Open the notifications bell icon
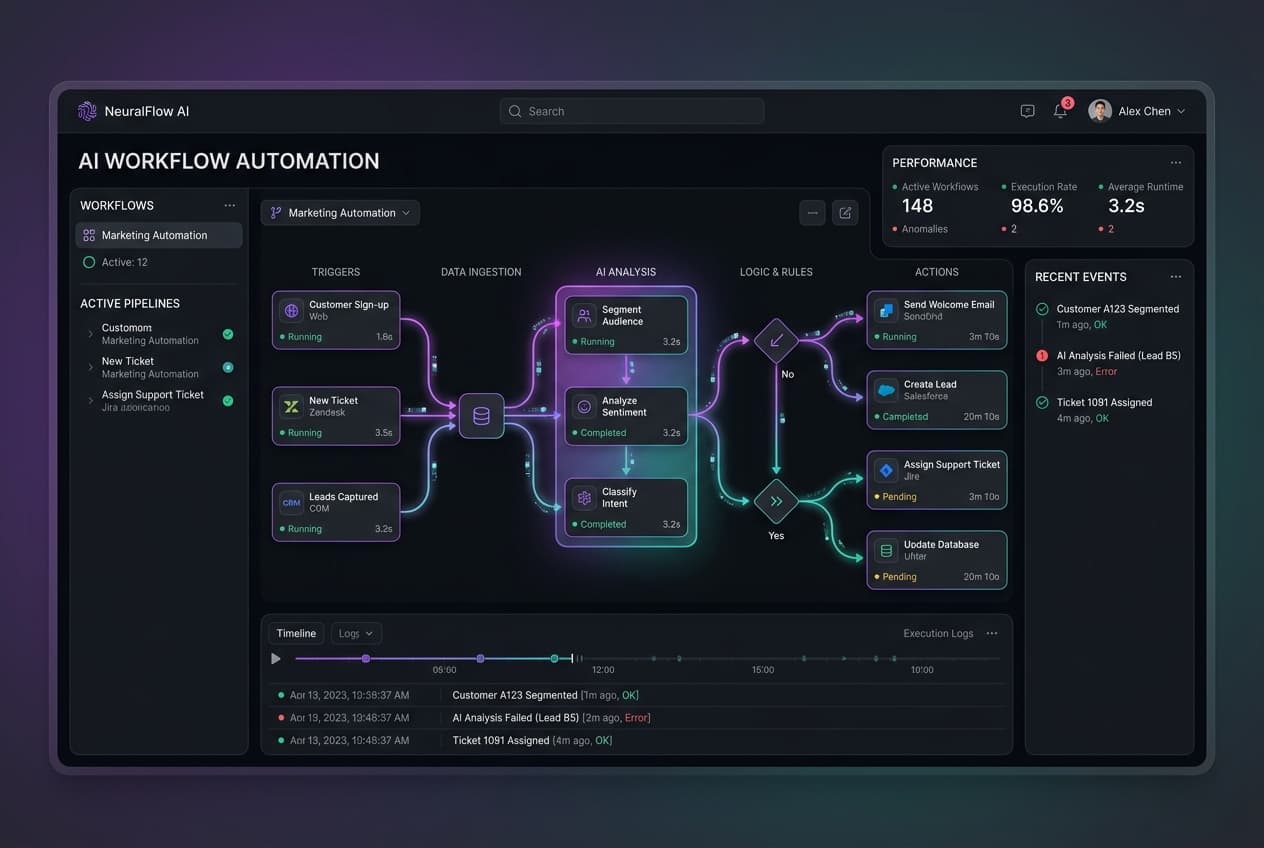The image size is (1264, 848). (1060, 111)
